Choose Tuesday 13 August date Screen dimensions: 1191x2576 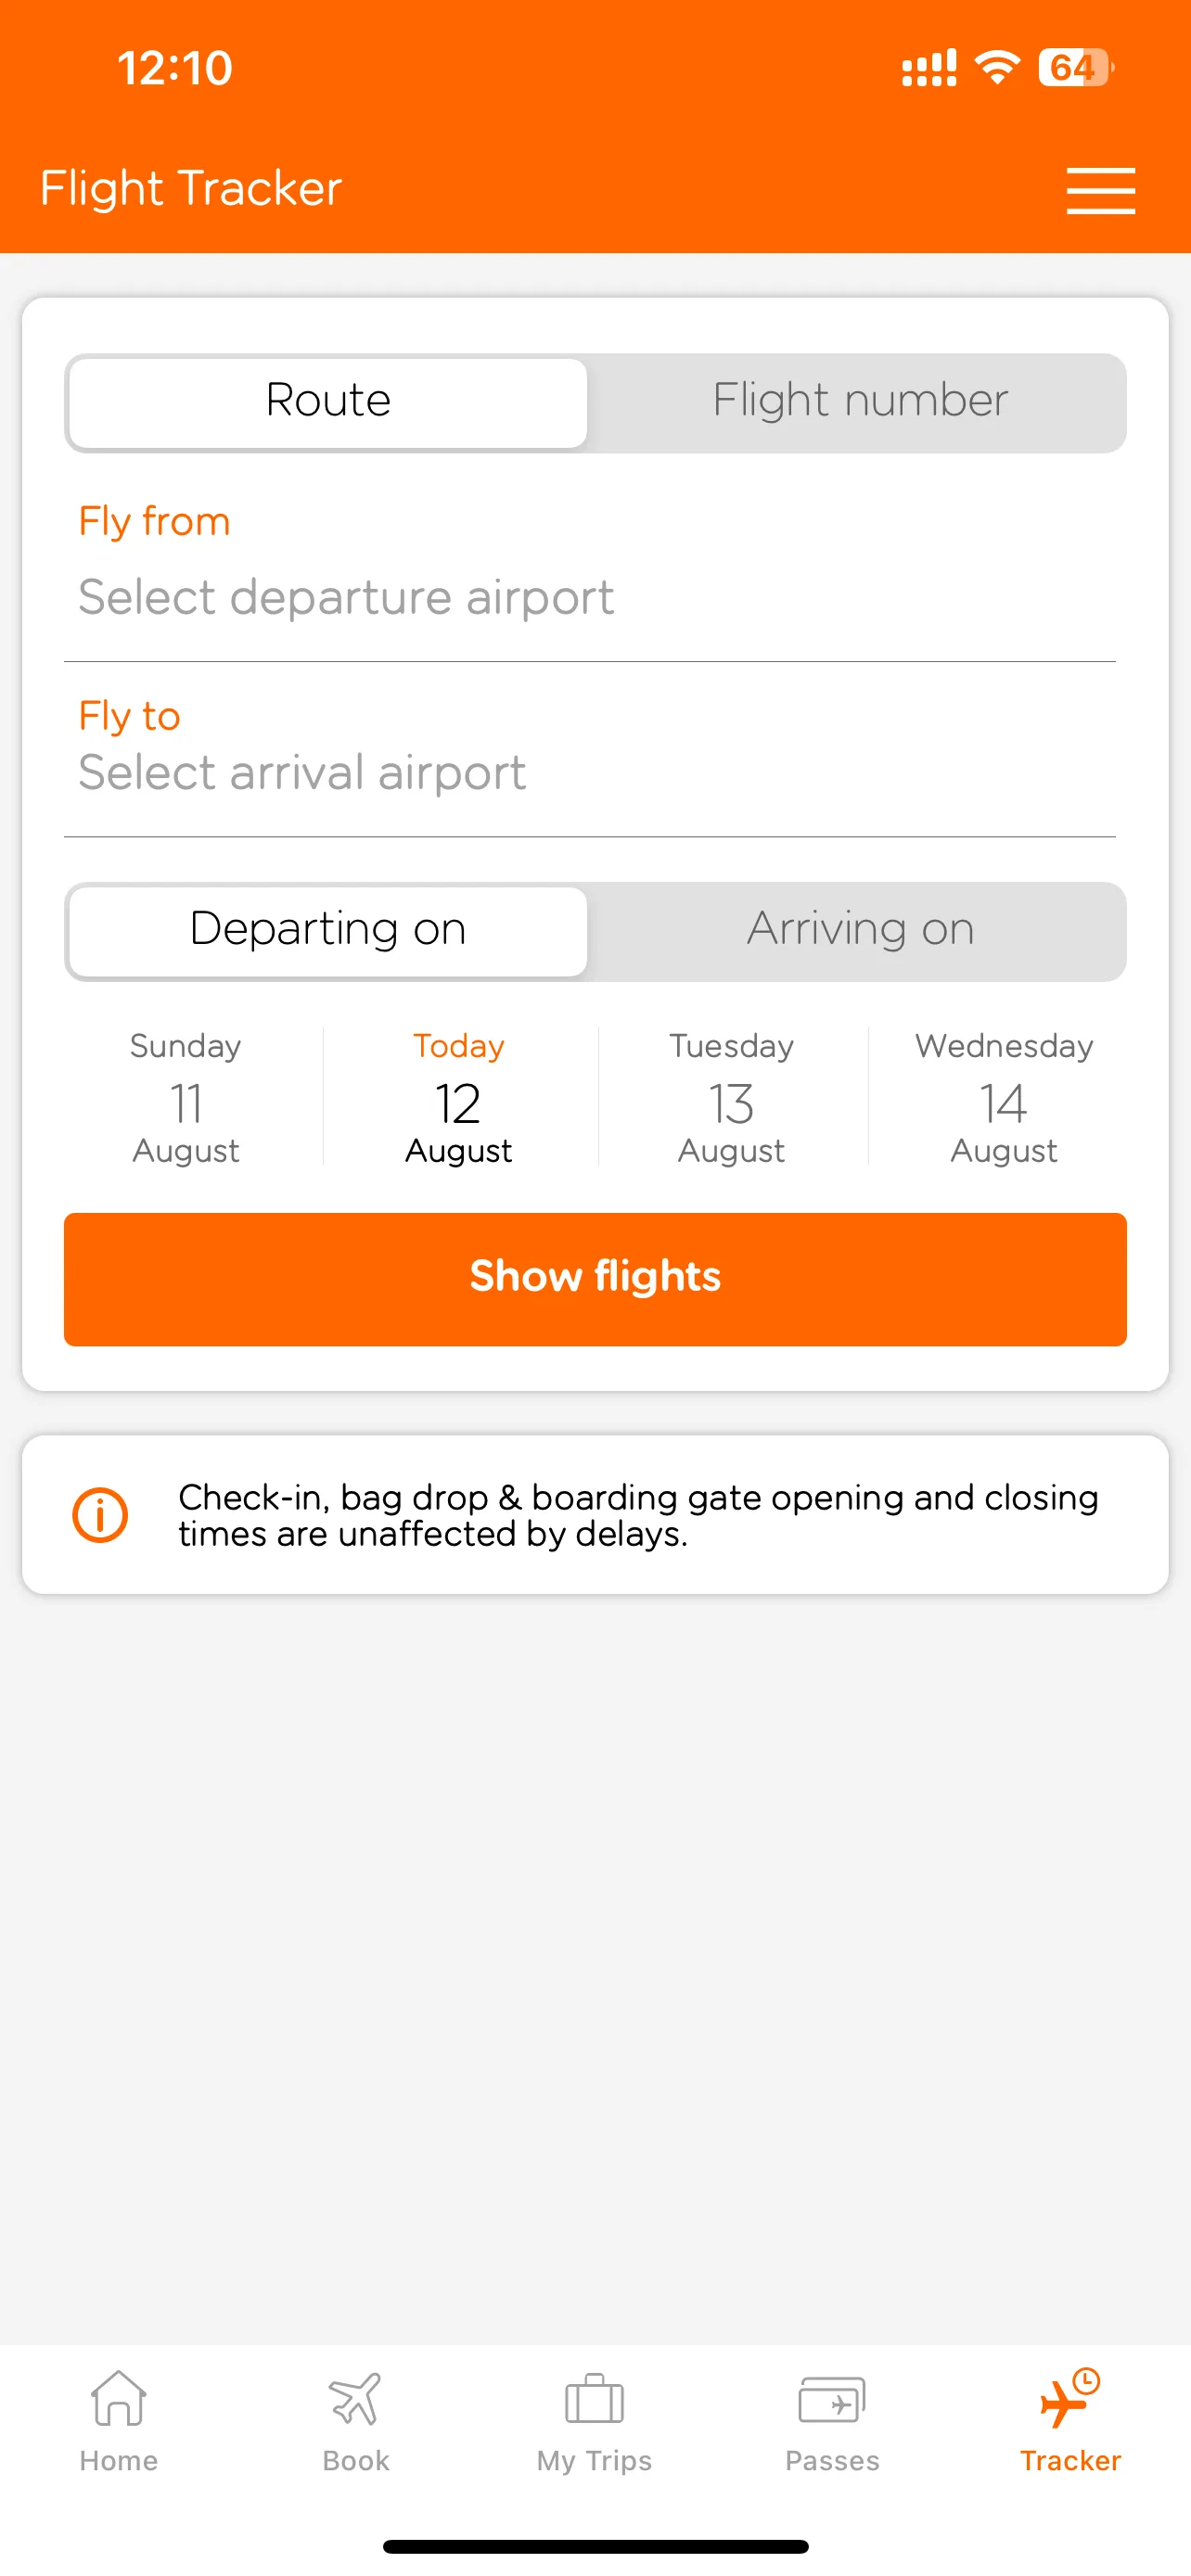point(731,1098)
